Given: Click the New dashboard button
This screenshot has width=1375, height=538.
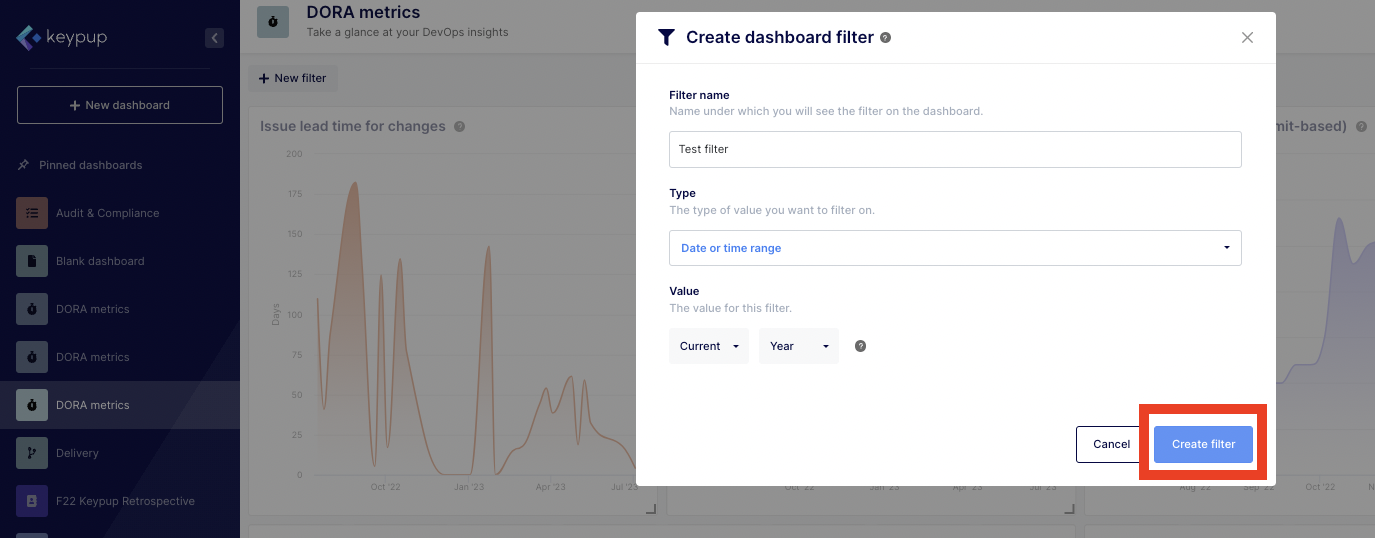Looking at the screenshot, I should pos(120,105).
